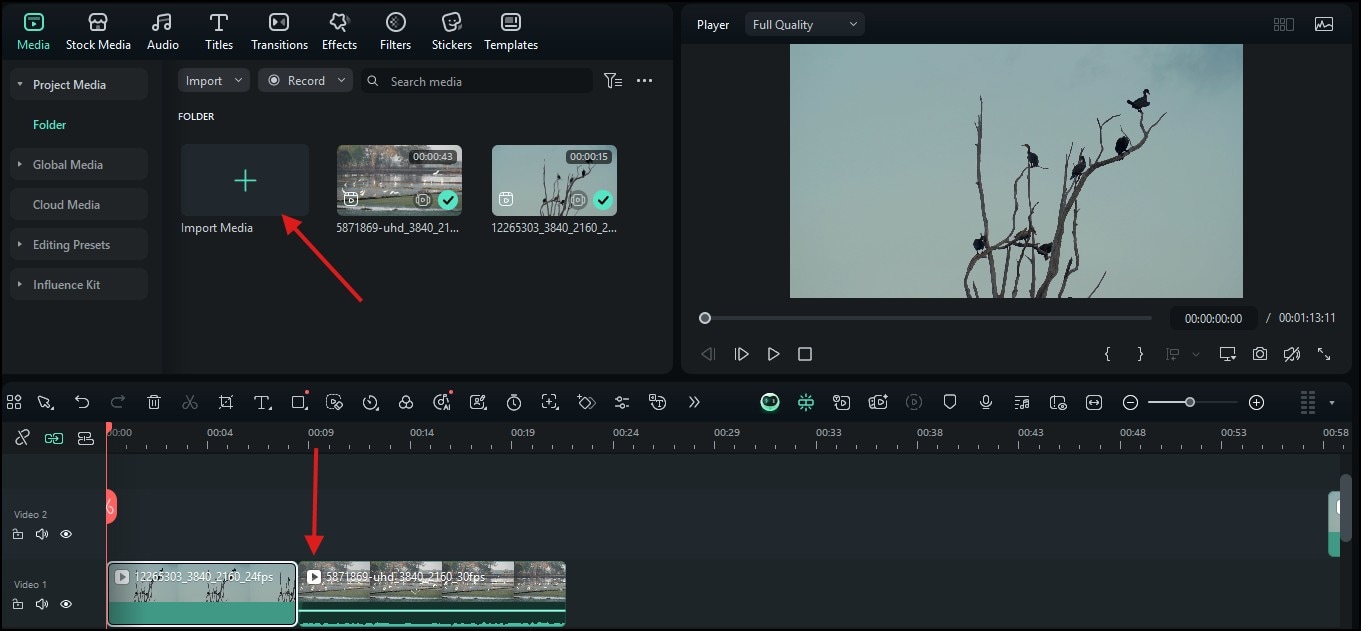Open the Full Quality dropdown
This screenshot has height=631, width=1361.
coord(804,23)
